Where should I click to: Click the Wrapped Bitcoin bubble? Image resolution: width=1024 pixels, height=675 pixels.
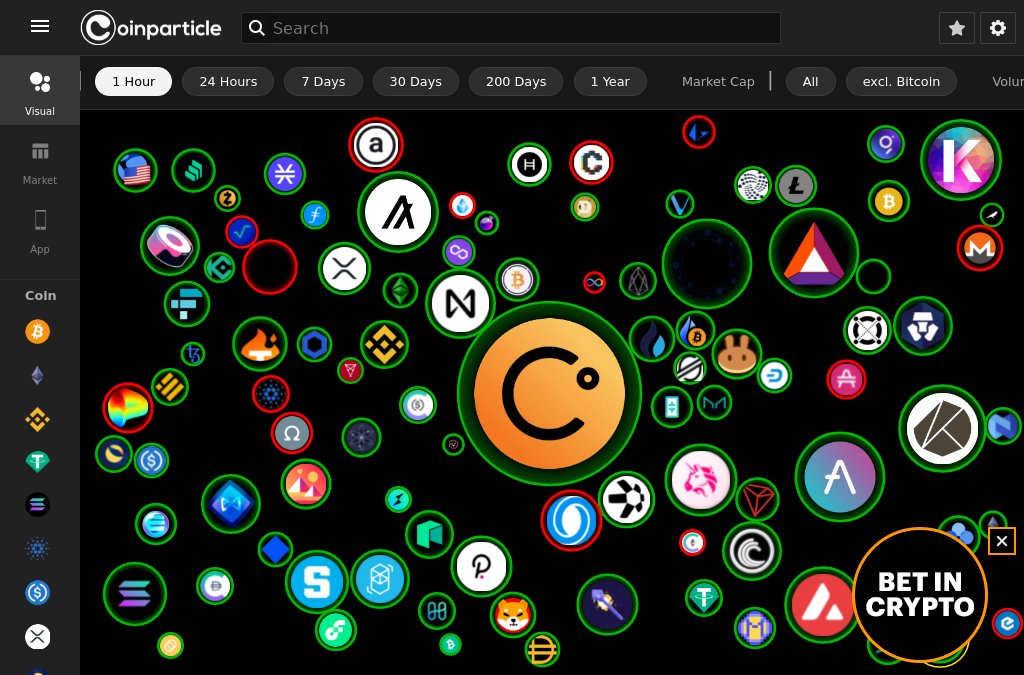pyautogui.click(x=517, y=280)
